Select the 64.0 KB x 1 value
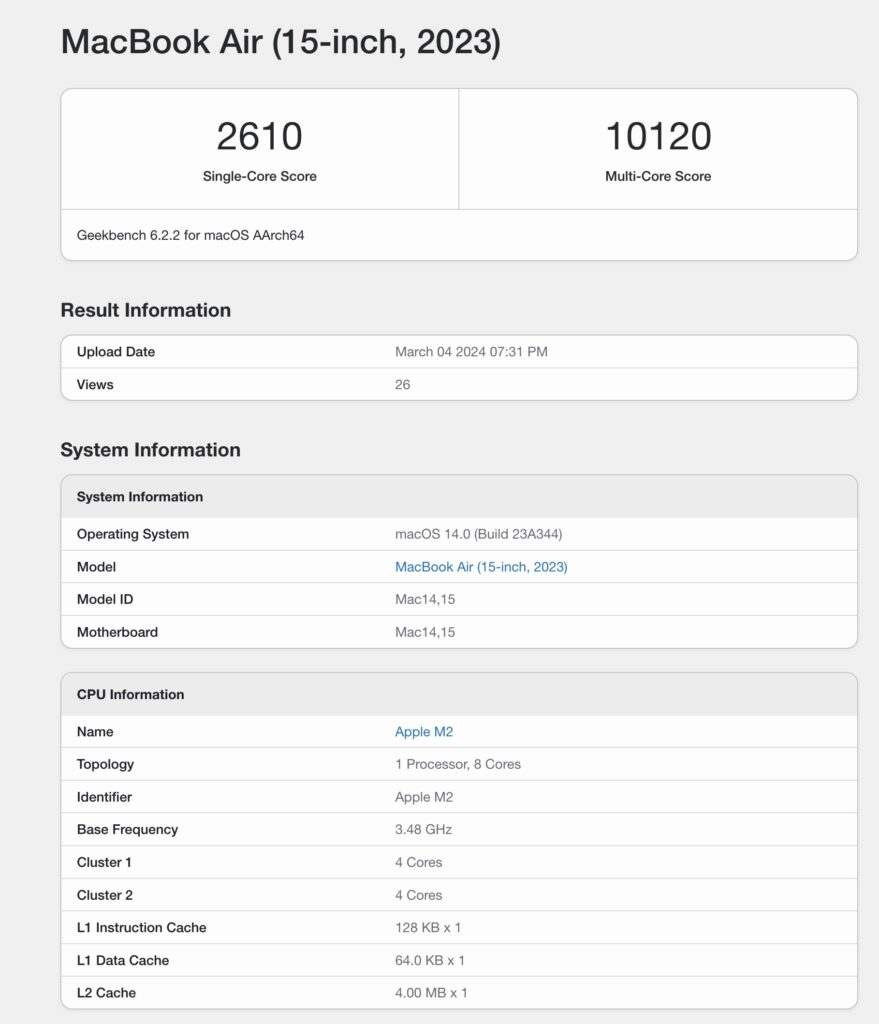This screenshot has height=1024, width=879. pos(430,960)
